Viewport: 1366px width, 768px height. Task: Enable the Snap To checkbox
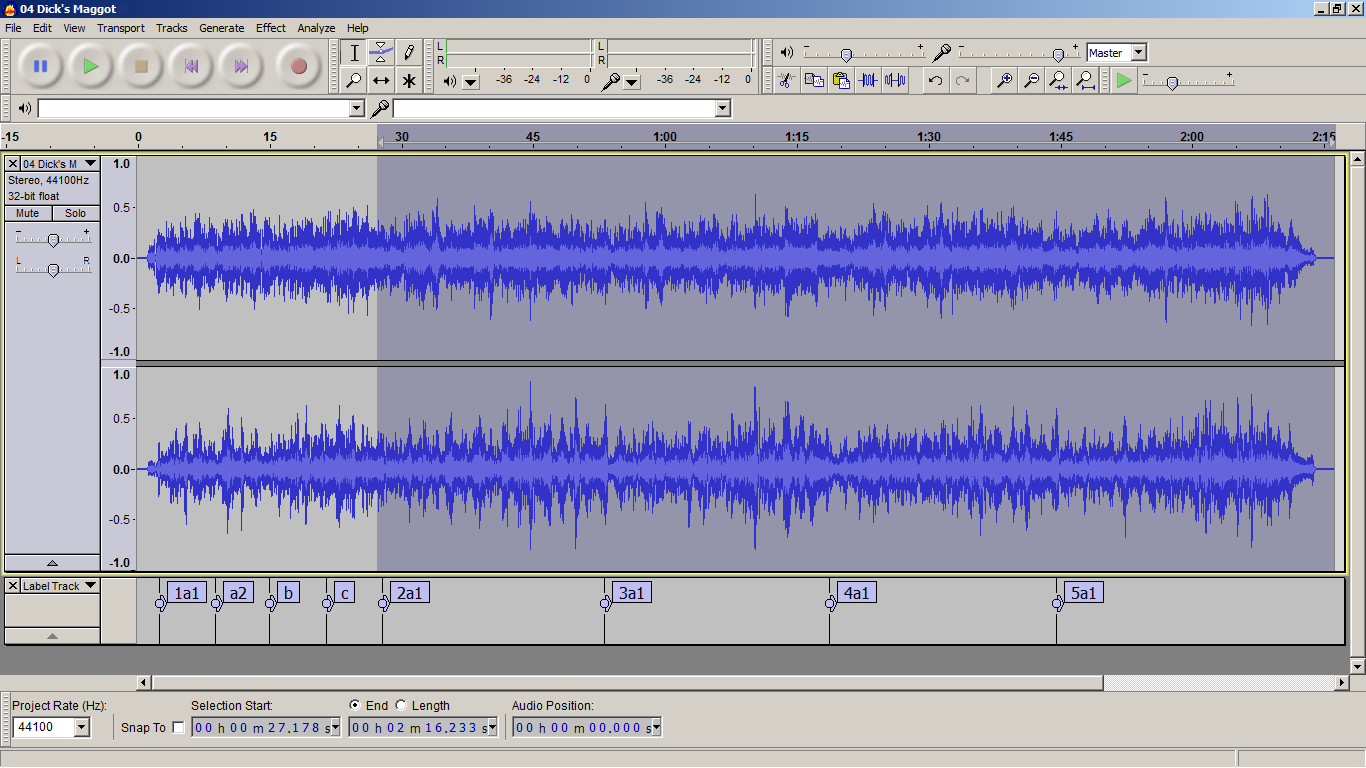pos(178,727)
